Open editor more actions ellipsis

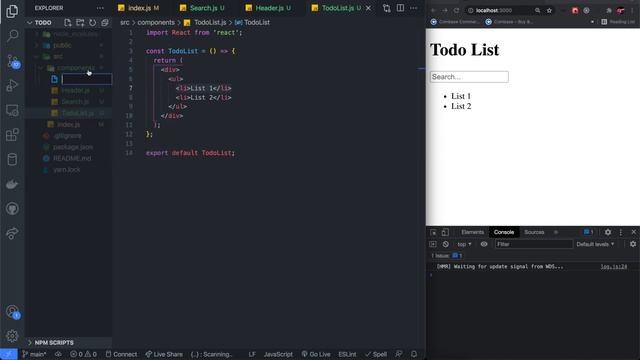pyautogui.click(x=413, y=8)
